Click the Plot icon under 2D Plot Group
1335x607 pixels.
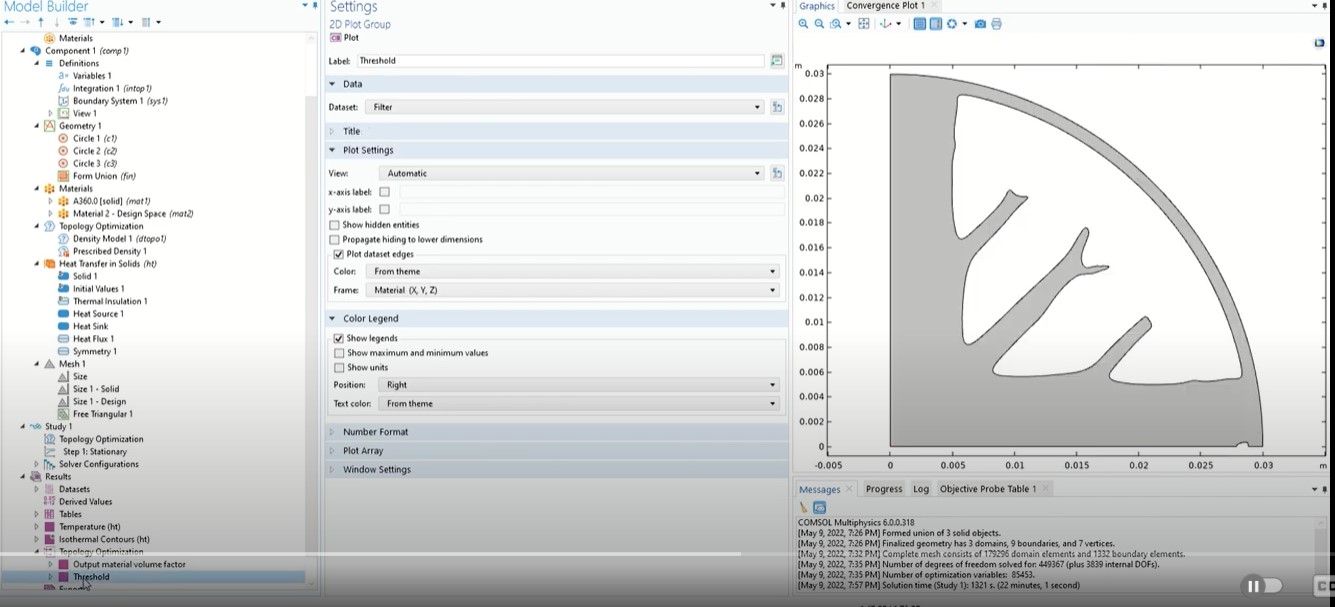(x=344, y=38)
